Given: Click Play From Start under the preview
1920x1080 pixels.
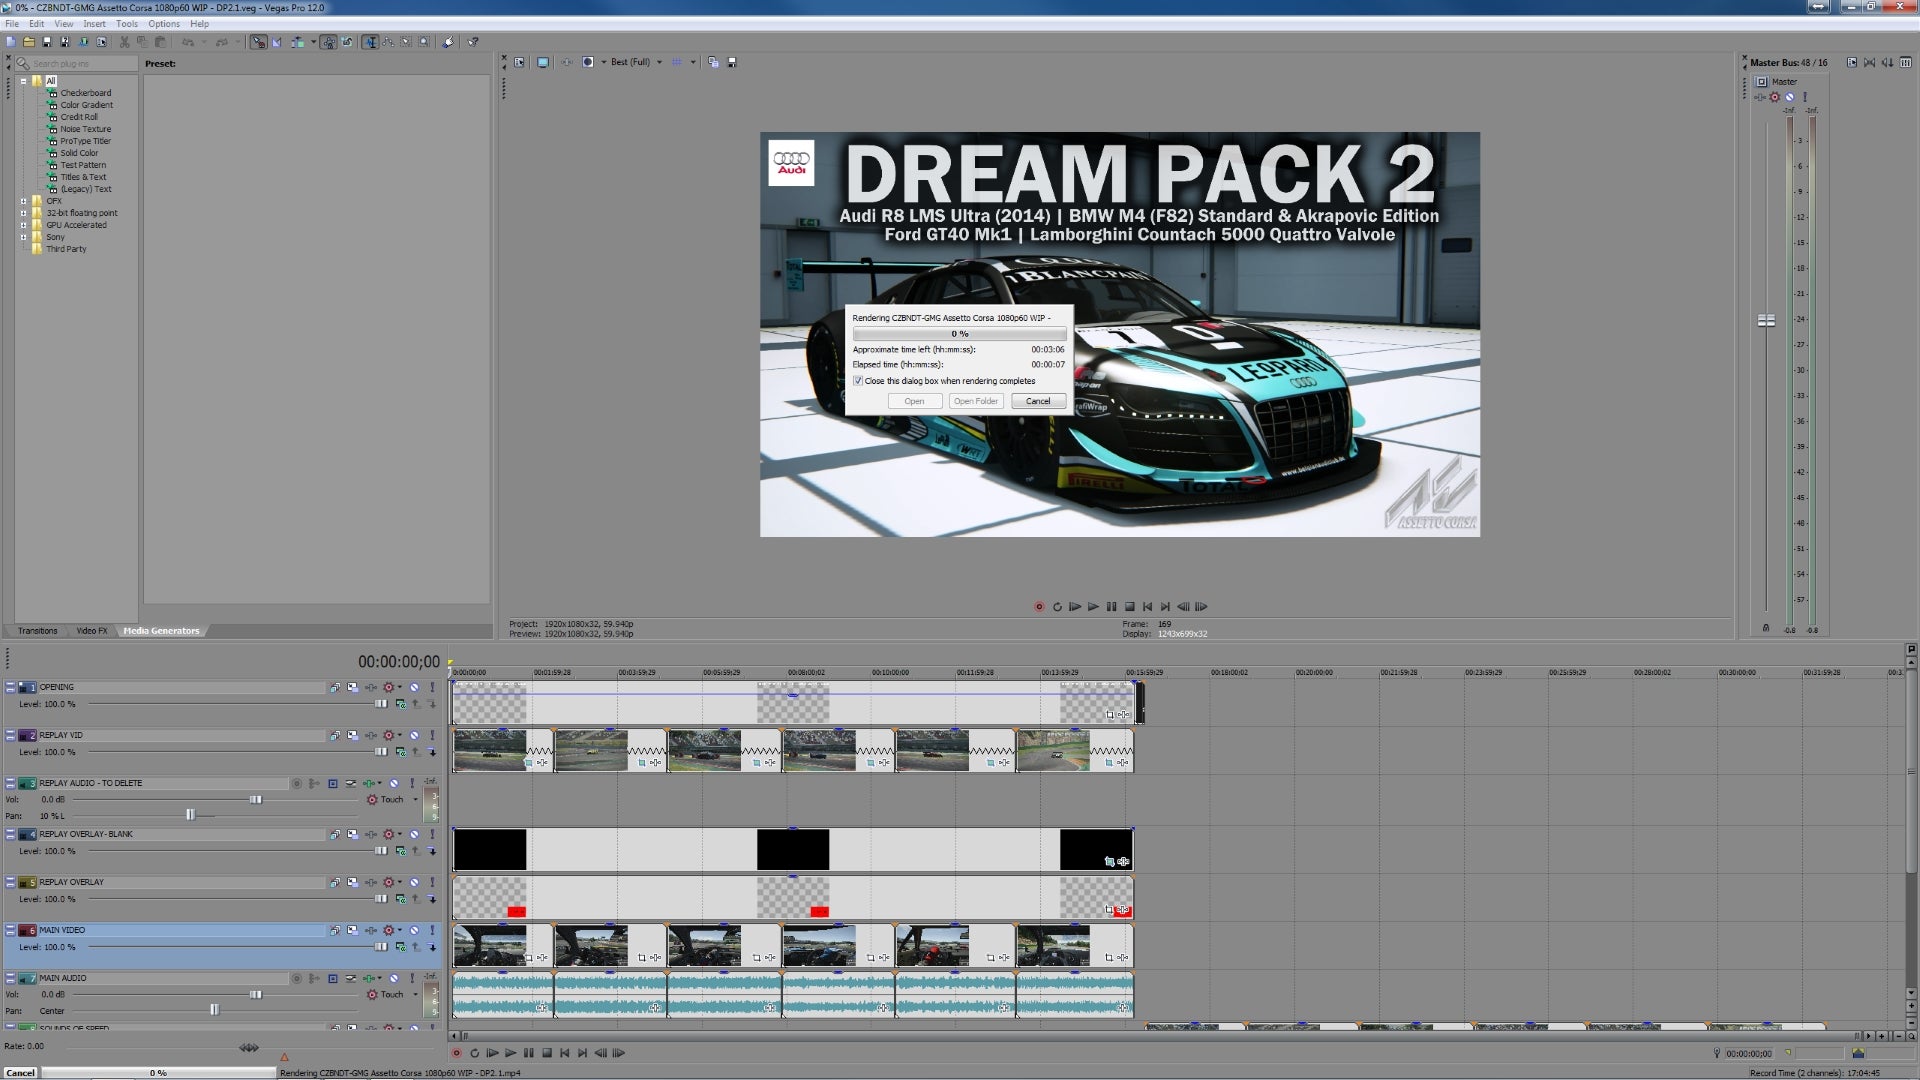Looking at the screenshot, I should tap(1075, 607).
